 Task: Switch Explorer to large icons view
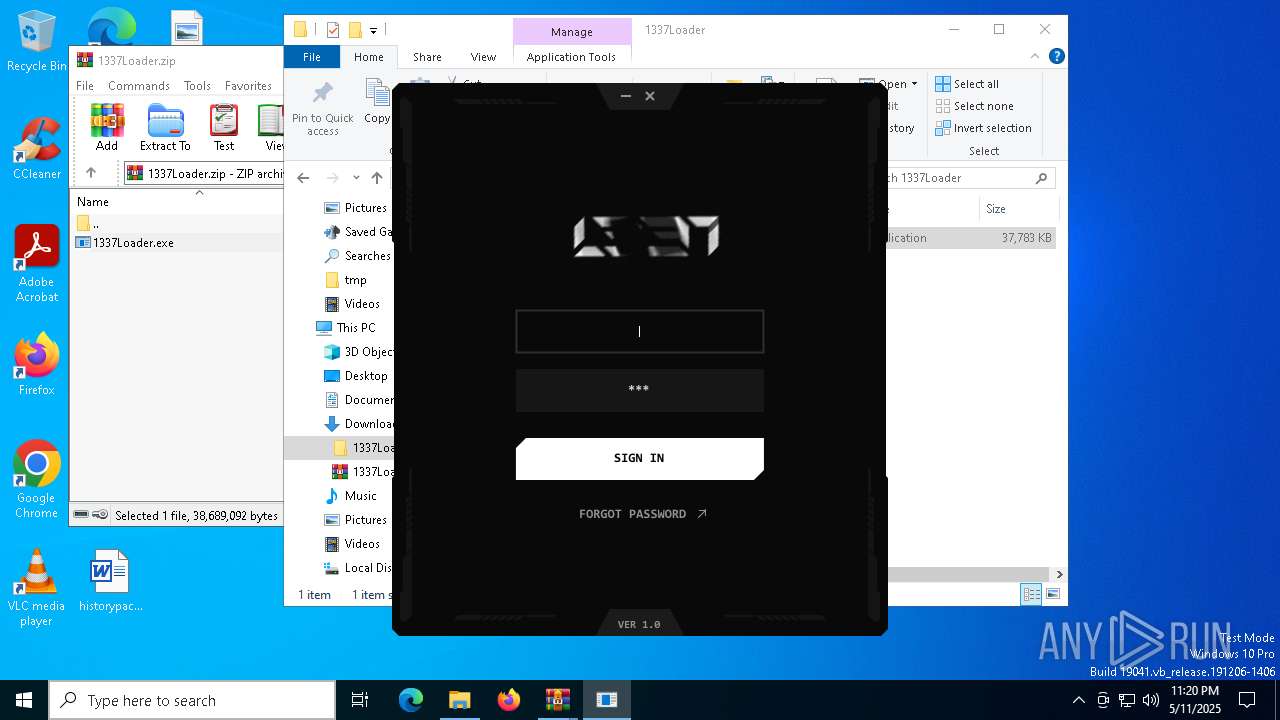[x=1052, y=594]
